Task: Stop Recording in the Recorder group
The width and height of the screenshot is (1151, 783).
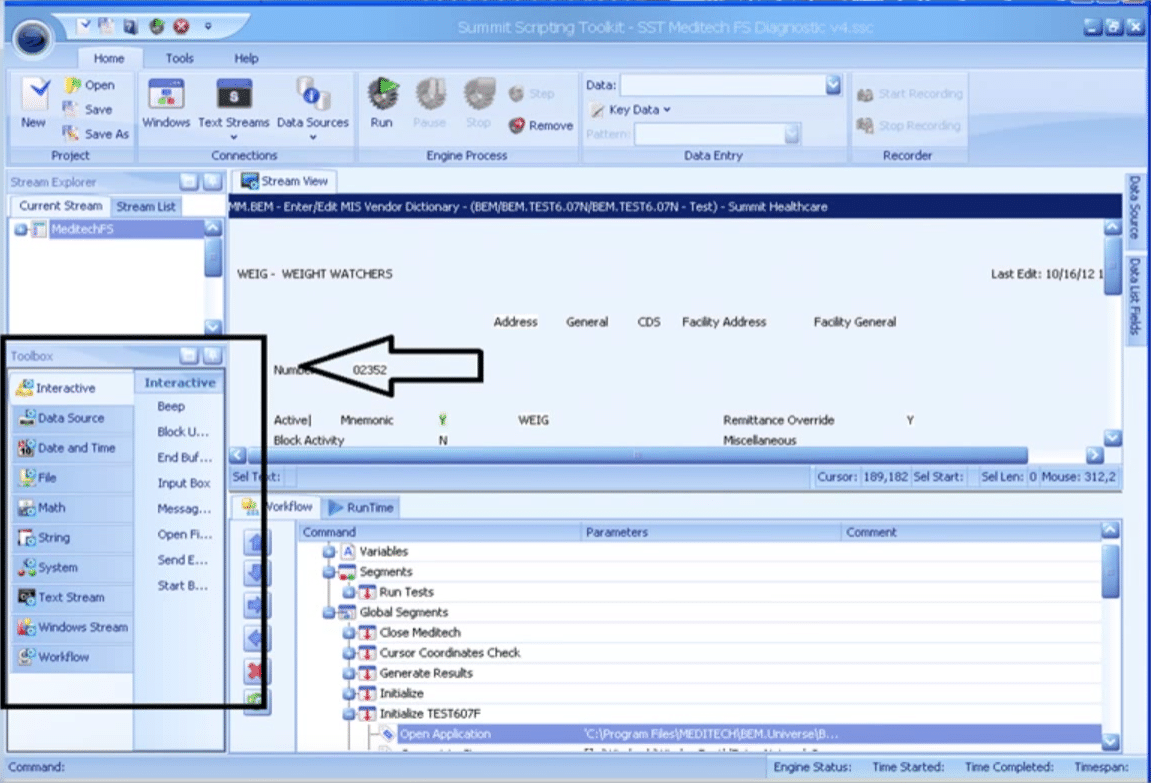Action: pyautogui.click(x=909, y=125)
